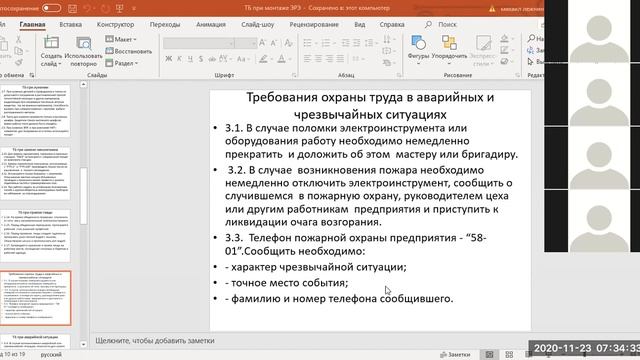The image size is (640, 360).
Task: Activate the format painter brush
Action: pyautogui.click(x=18, y=62)
